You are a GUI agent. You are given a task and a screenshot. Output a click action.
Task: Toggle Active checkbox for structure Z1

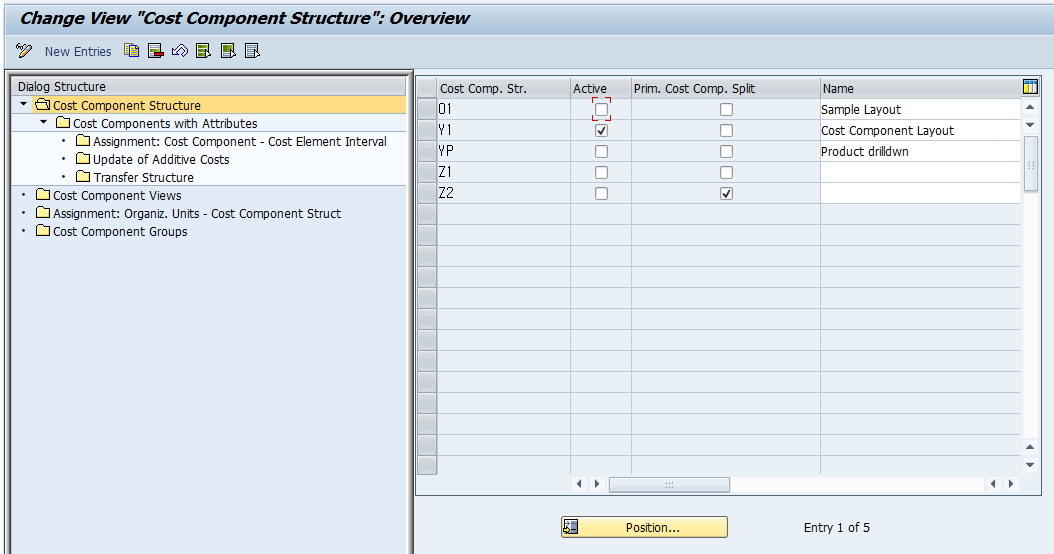[602, 172]
